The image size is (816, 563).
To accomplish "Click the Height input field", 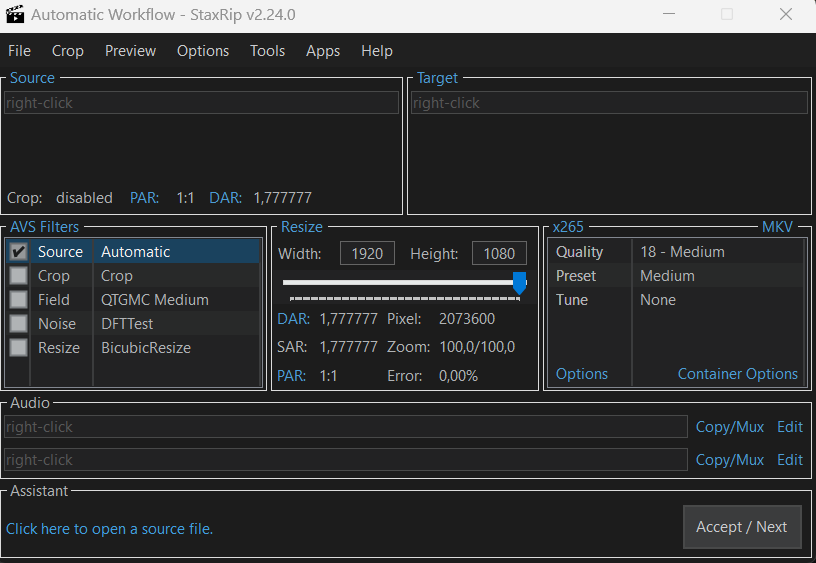I will pyautogui.click(x=499, y=253).
